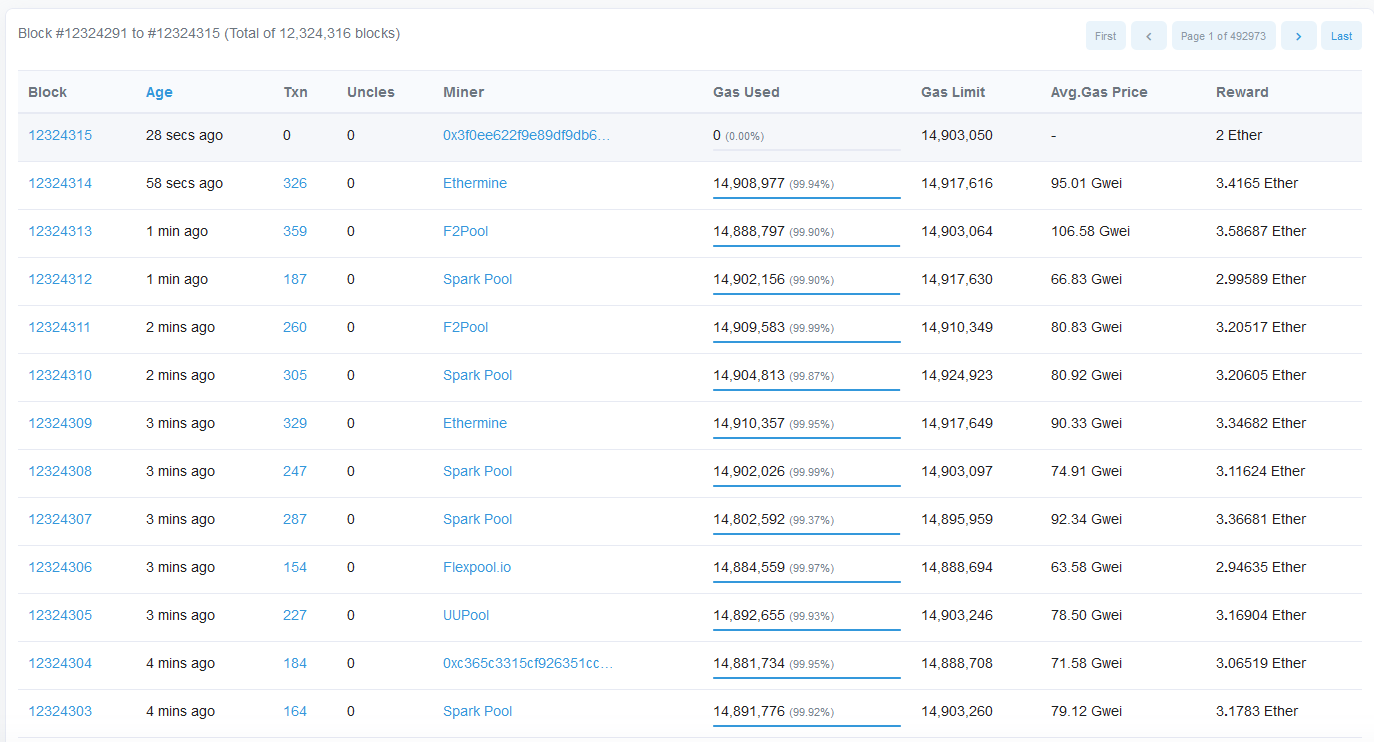
Task: Open miner address 0x3f0ee622f9e89df9db6
Action: coord(526,135)
